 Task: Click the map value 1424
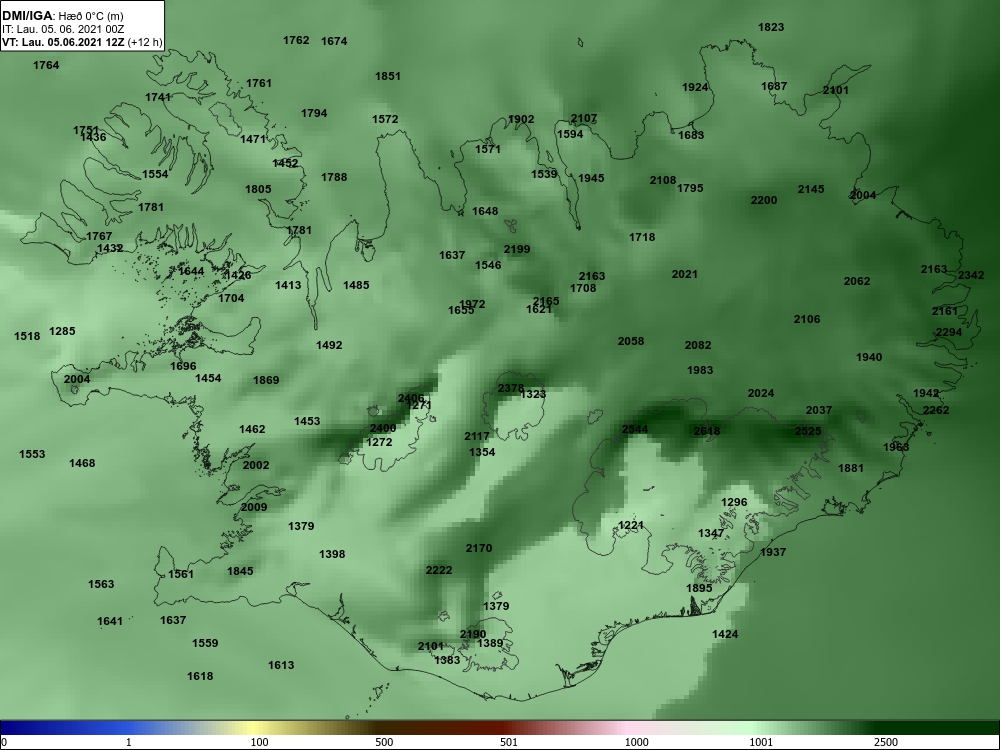click(725, 635)
